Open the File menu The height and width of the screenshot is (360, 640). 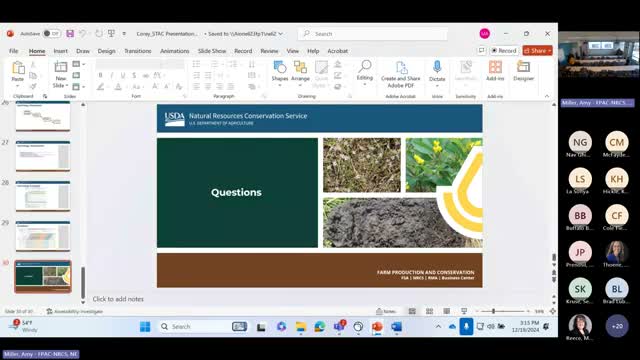(13, 51)
